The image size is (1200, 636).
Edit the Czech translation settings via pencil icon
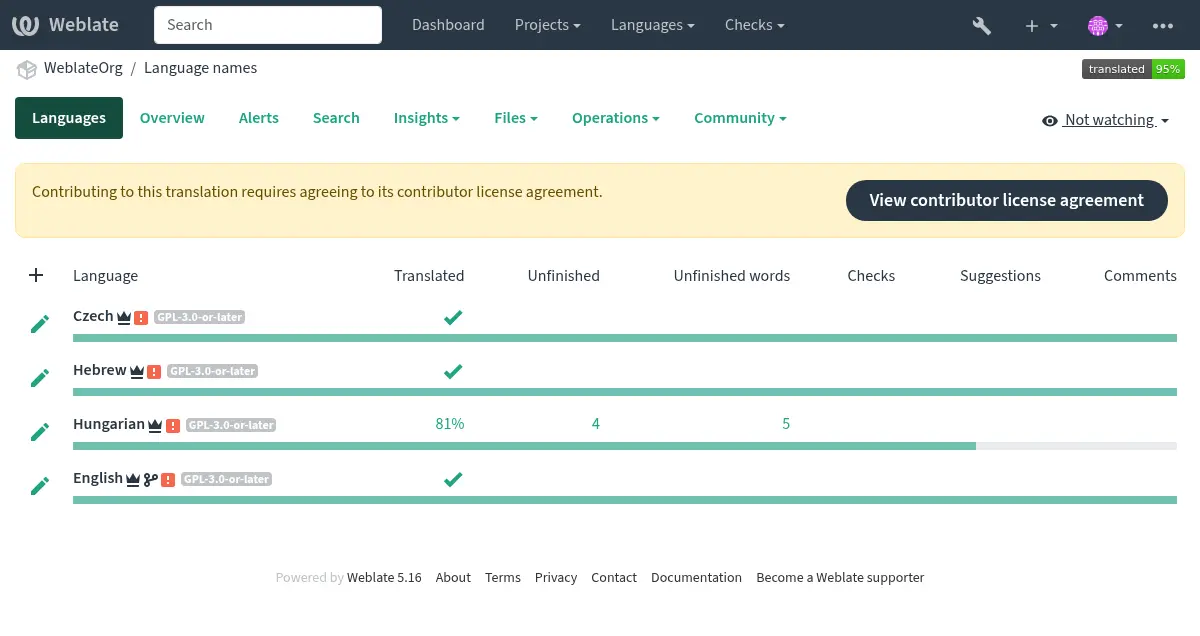[x=39, y=323]
